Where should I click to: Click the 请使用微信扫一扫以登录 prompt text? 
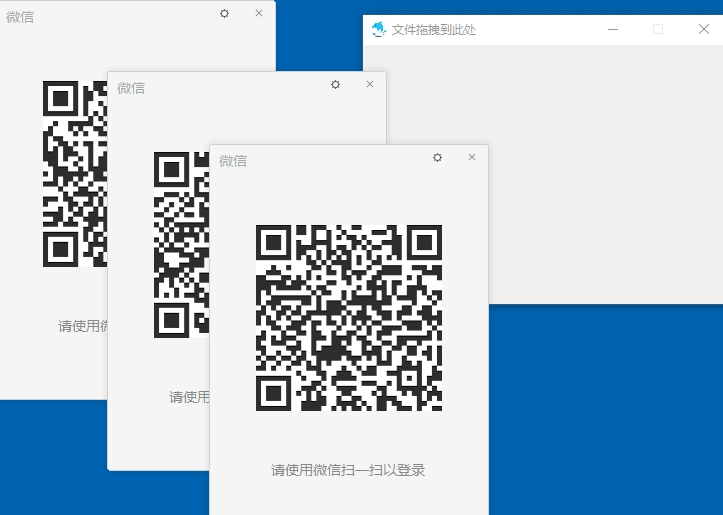tap(349, 470)
